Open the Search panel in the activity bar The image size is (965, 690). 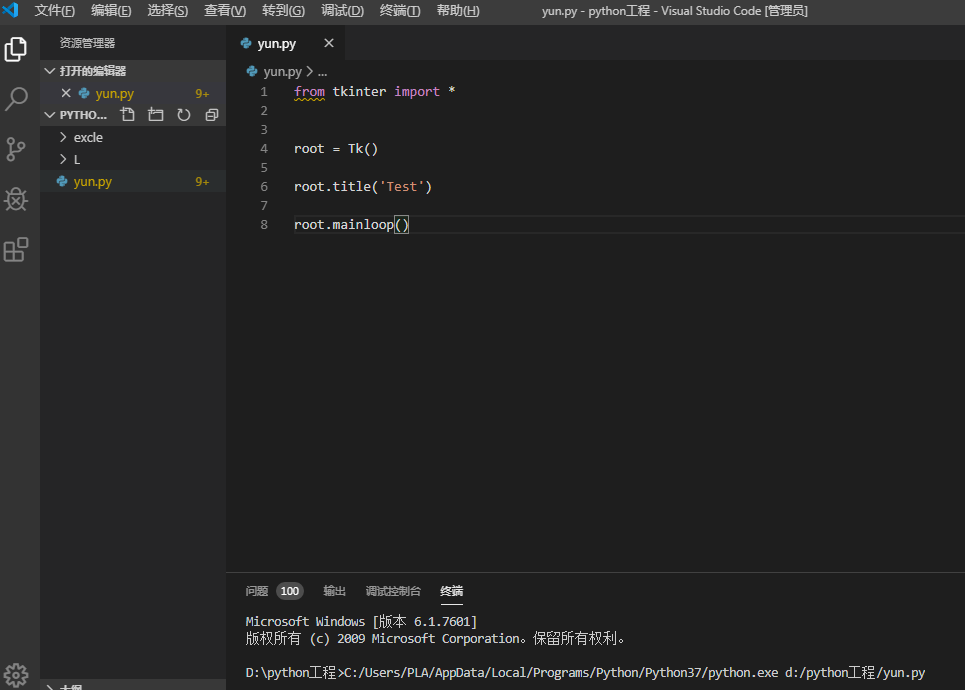click(15, 99)
